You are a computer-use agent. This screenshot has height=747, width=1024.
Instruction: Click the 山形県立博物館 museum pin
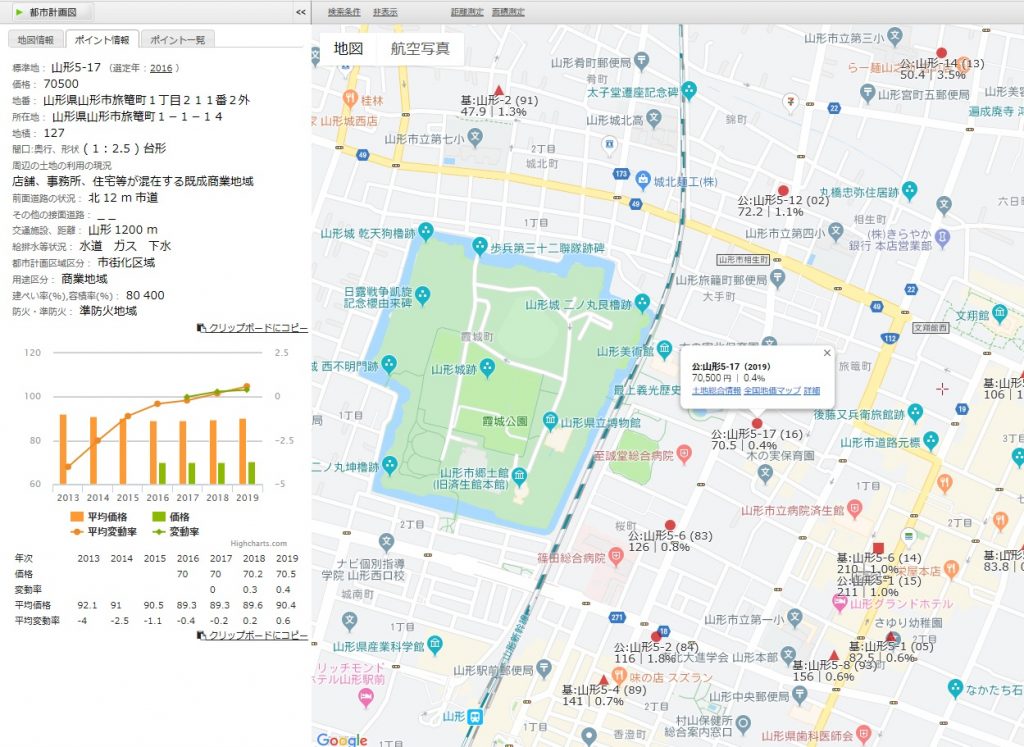550,420
